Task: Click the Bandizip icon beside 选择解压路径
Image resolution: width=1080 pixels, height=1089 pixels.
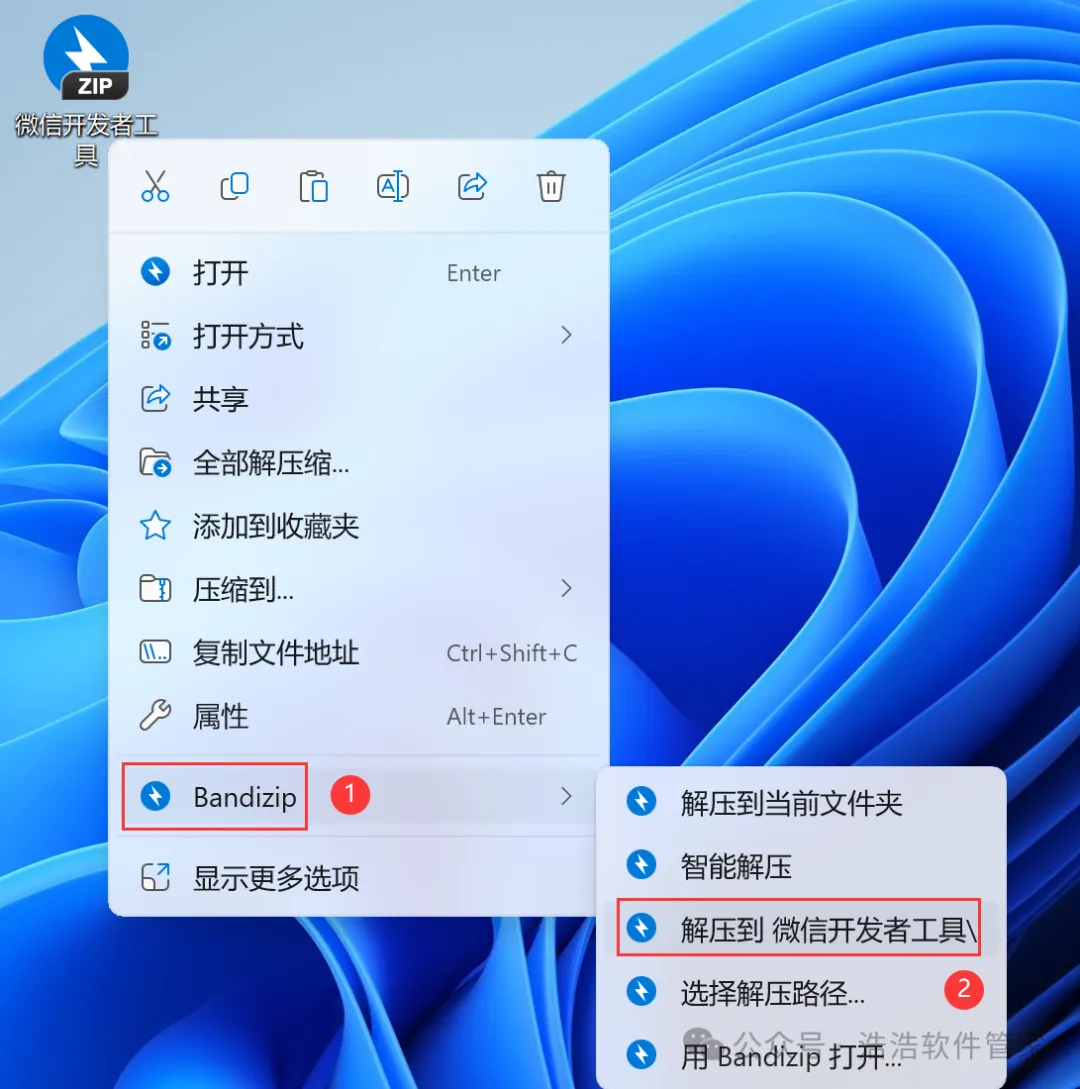Action: click(641, 991)
